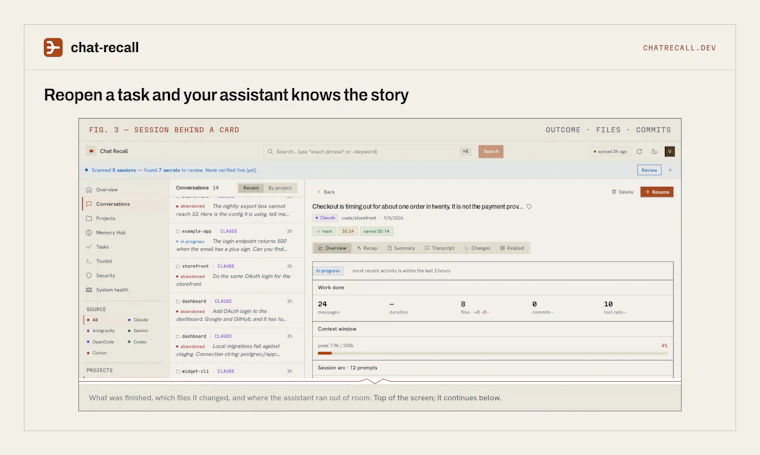Click the Search button
This screenshot has width=760, height=455.
(x=491, y=152)
